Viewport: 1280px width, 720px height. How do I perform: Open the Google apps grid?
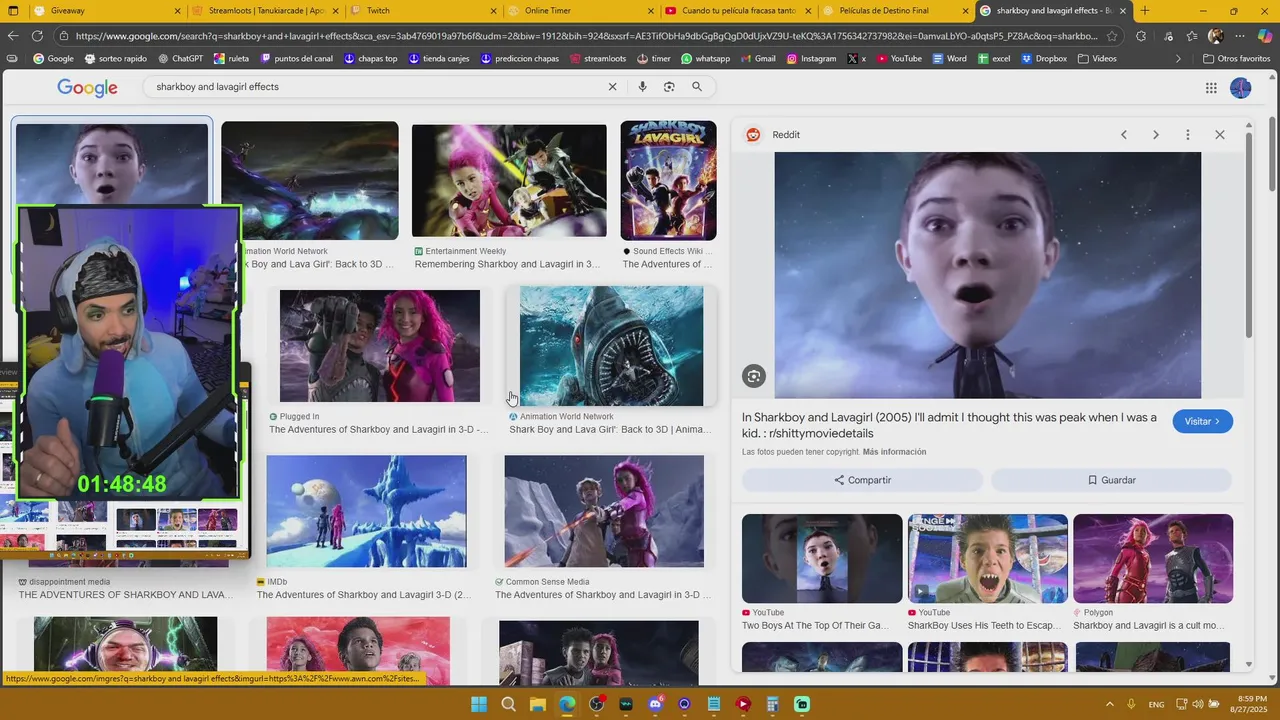[1211, 88]
